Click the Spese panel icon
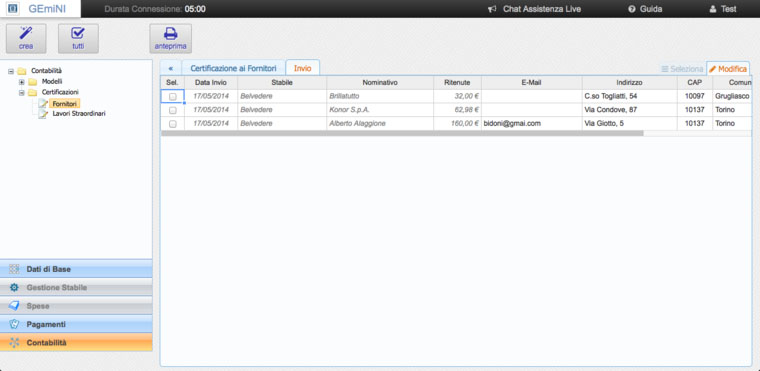 point(15,306)
